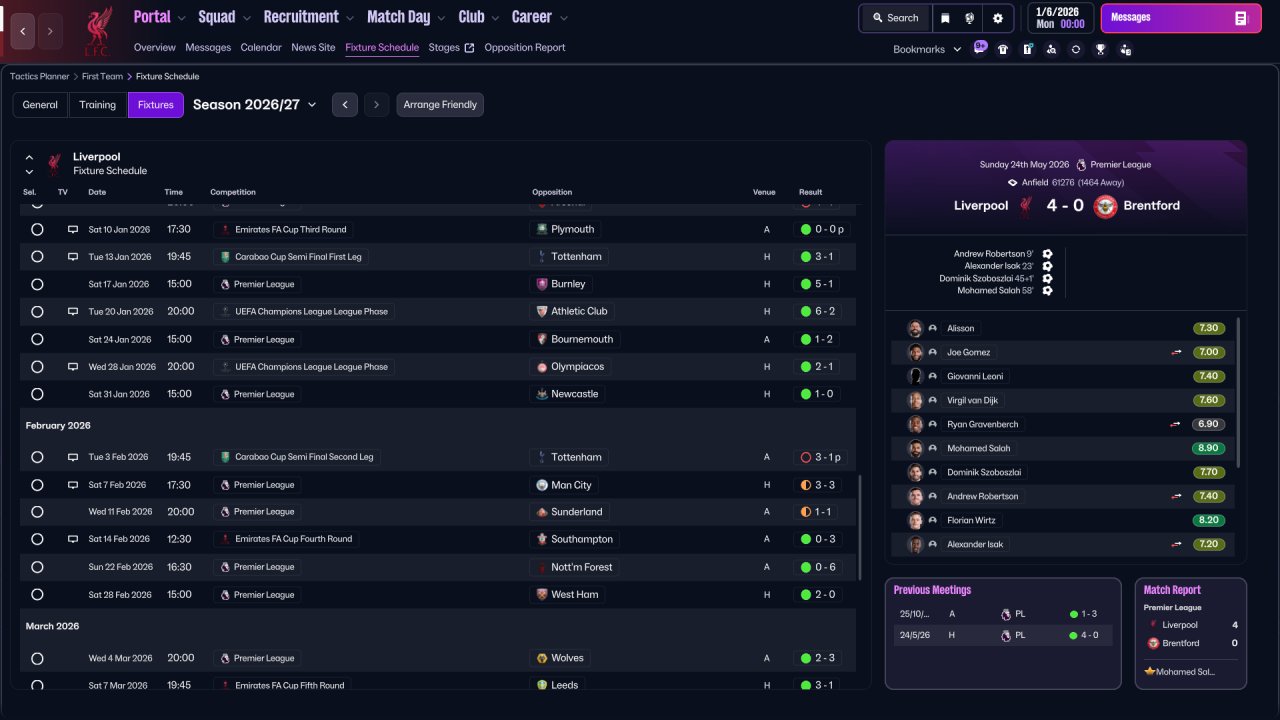This screenshot has height=720, width=1280.
Task: Expand the Portal menu chevron
Action: click(x=181, y=18)
